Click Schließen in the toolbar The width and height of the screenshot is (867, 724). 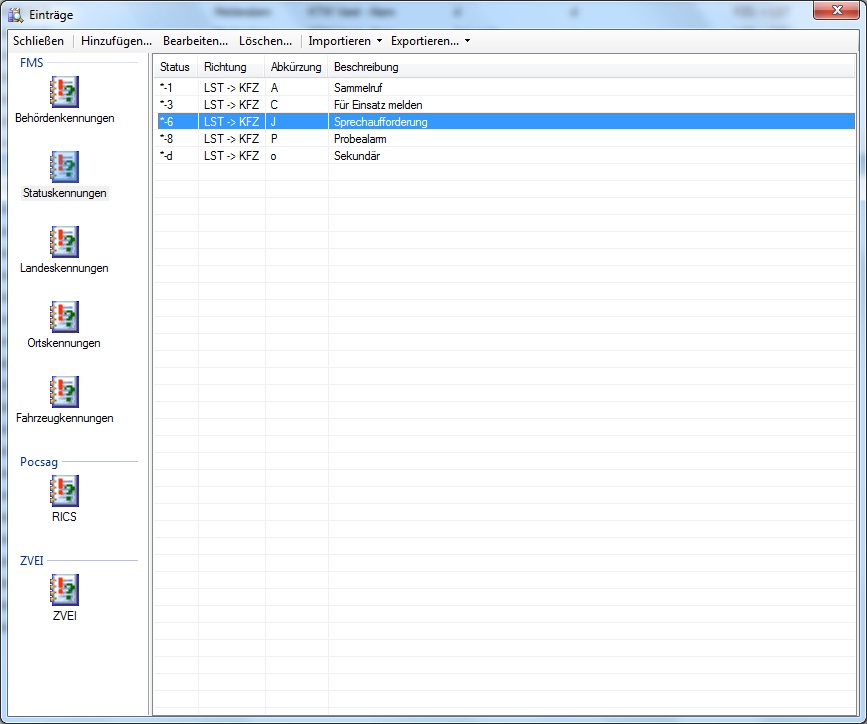pyautogui.click(x=38, y=41)
